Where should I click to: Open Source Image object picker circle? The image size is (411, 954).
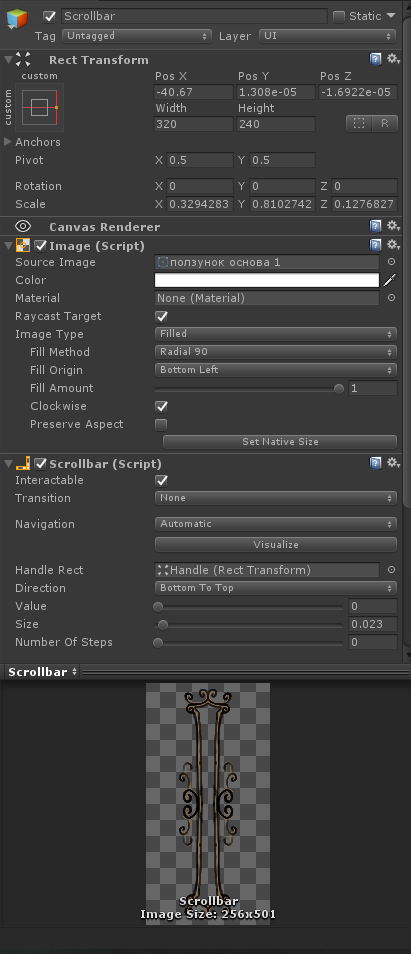392,262
